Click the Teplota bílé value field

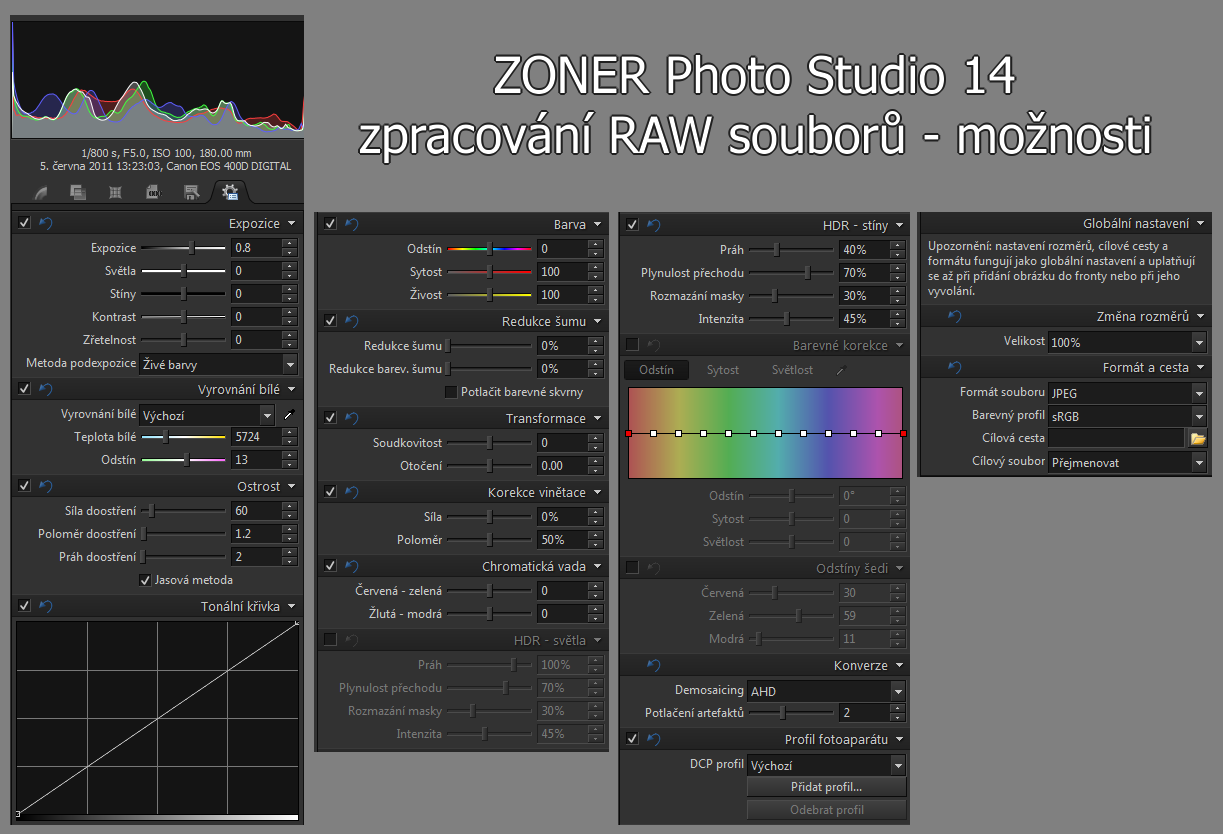tap(256, 437)
